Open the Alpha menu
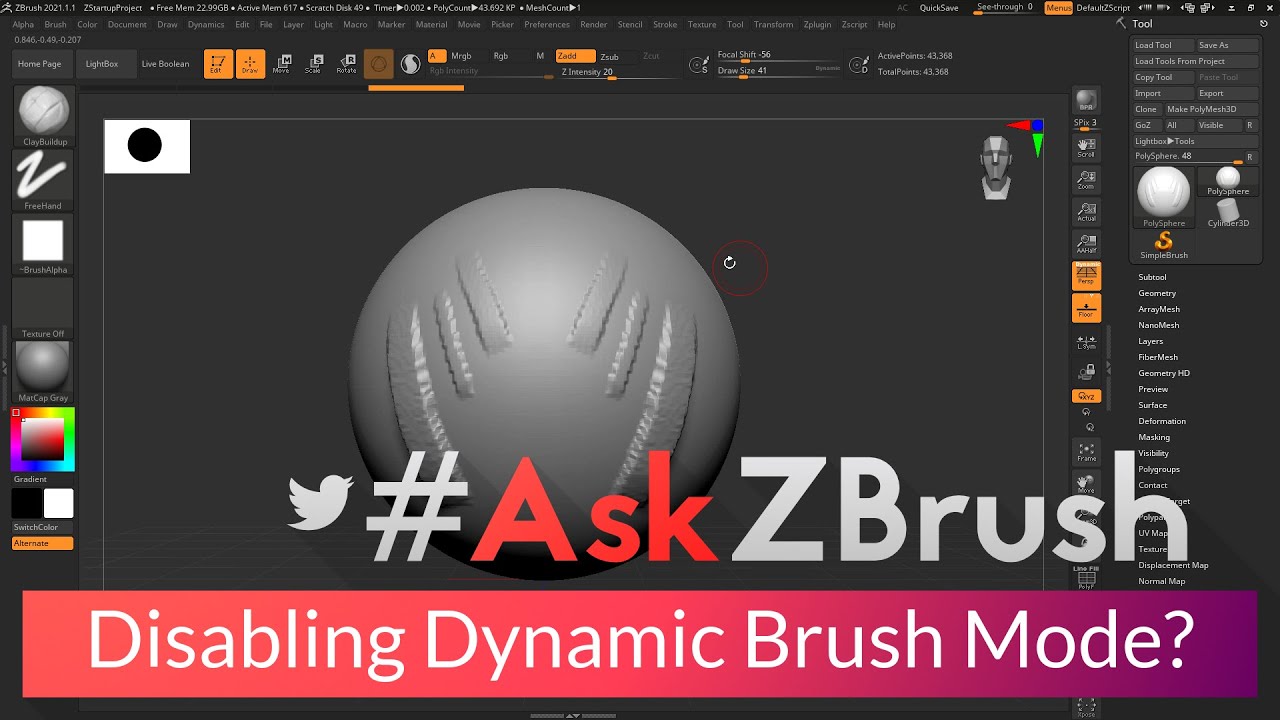 (23, 24)
